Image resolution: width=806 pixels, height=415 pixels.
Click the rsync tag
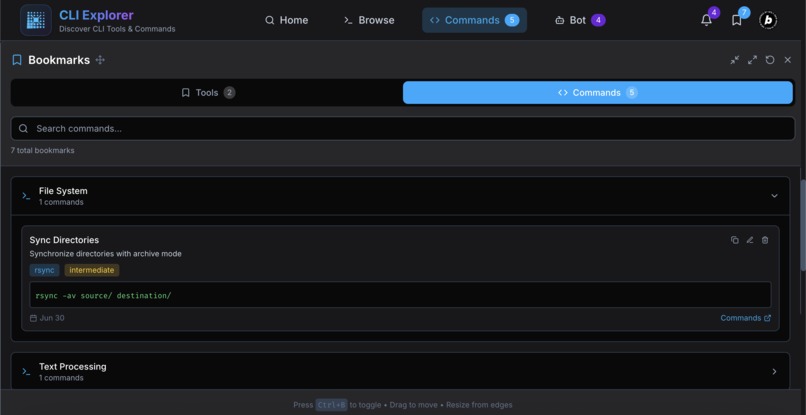(44, 270)
